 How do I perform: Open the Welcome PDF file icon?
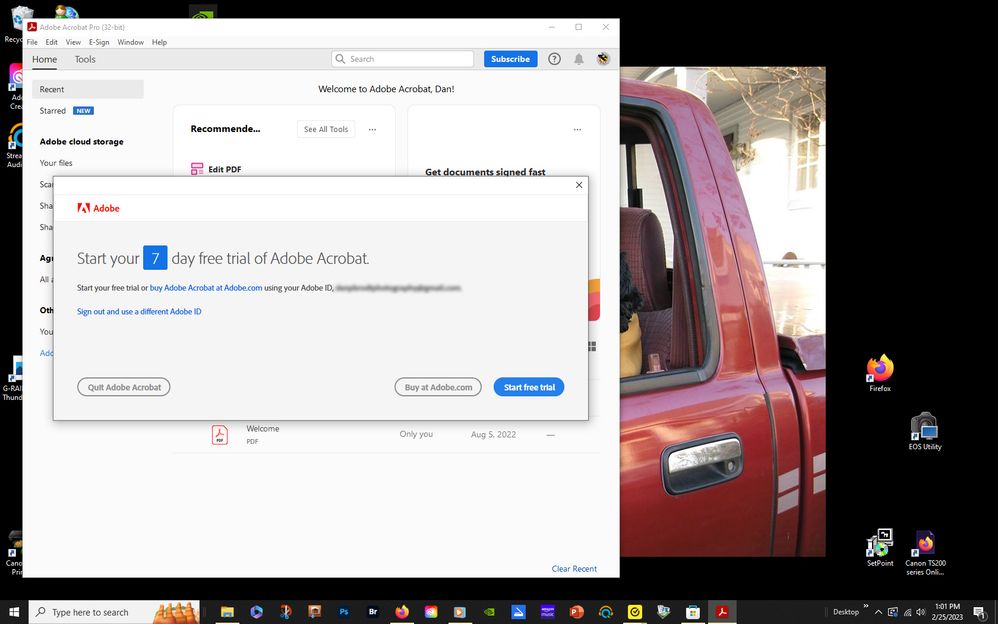point(220,433)
